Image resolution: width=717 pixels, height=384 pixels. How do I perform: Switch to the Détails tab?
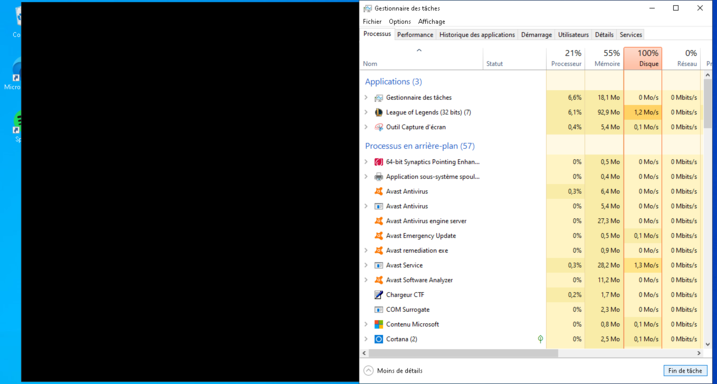(604, 35)
